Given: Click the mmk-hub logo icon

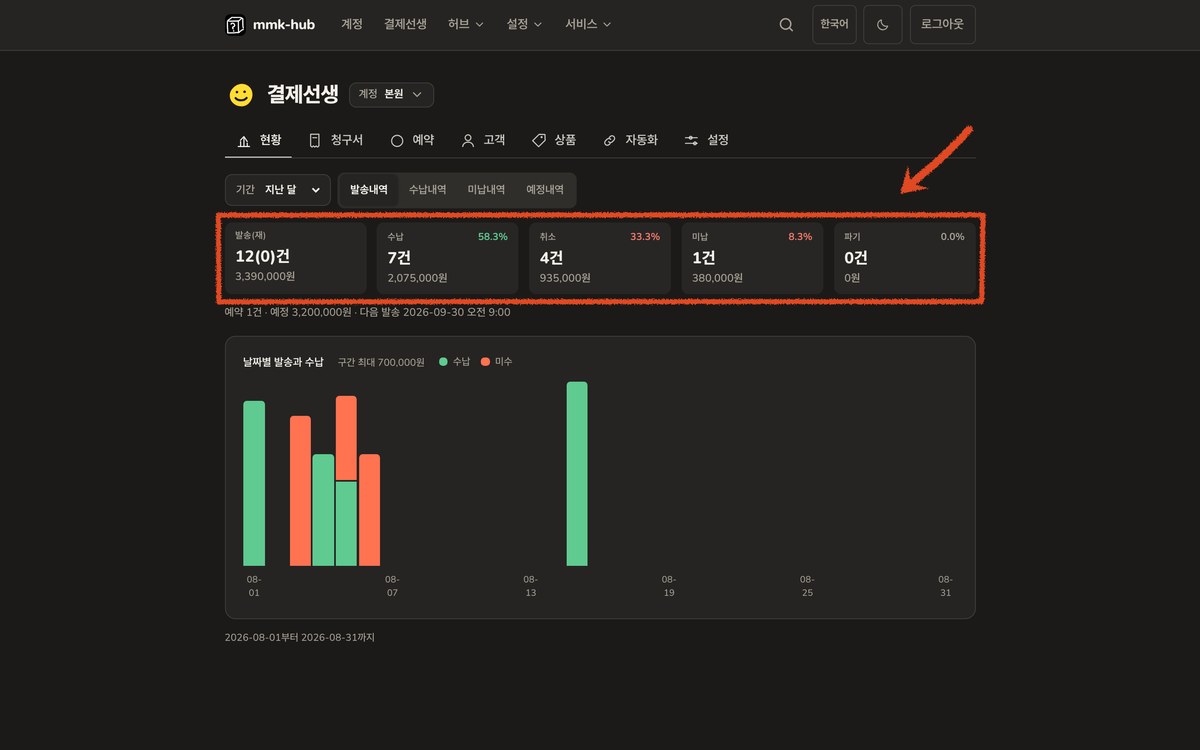Looking at the screenshot, I should click(x=235, y=25).
